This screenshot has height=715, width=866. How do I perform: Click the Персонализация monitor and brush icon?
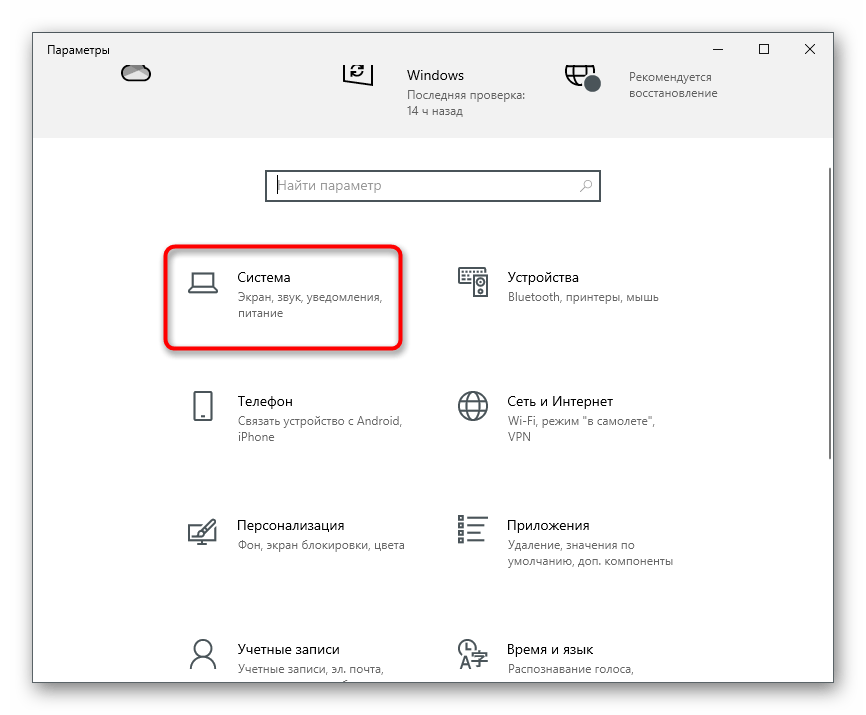tap(203, 531)
